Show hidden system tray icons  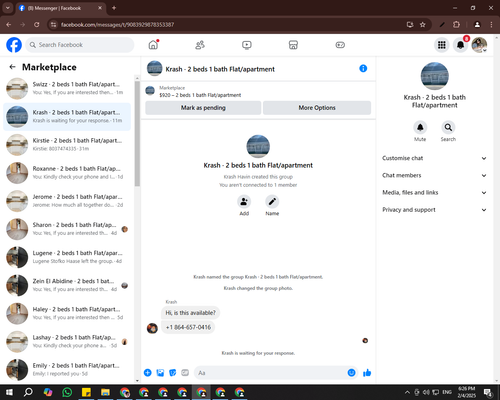click(x=407, y=392)
